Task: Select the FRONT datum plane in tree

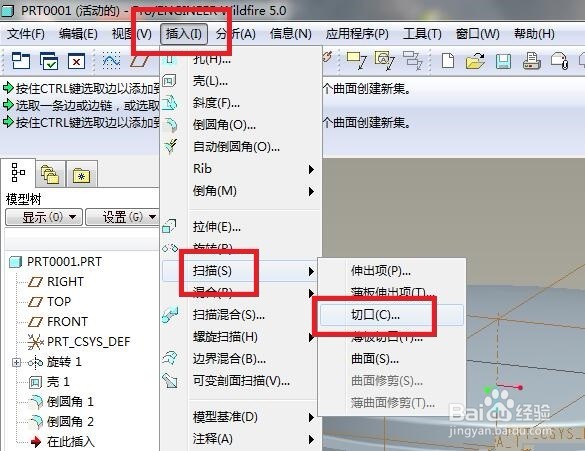Action: (x=67, y=322)
